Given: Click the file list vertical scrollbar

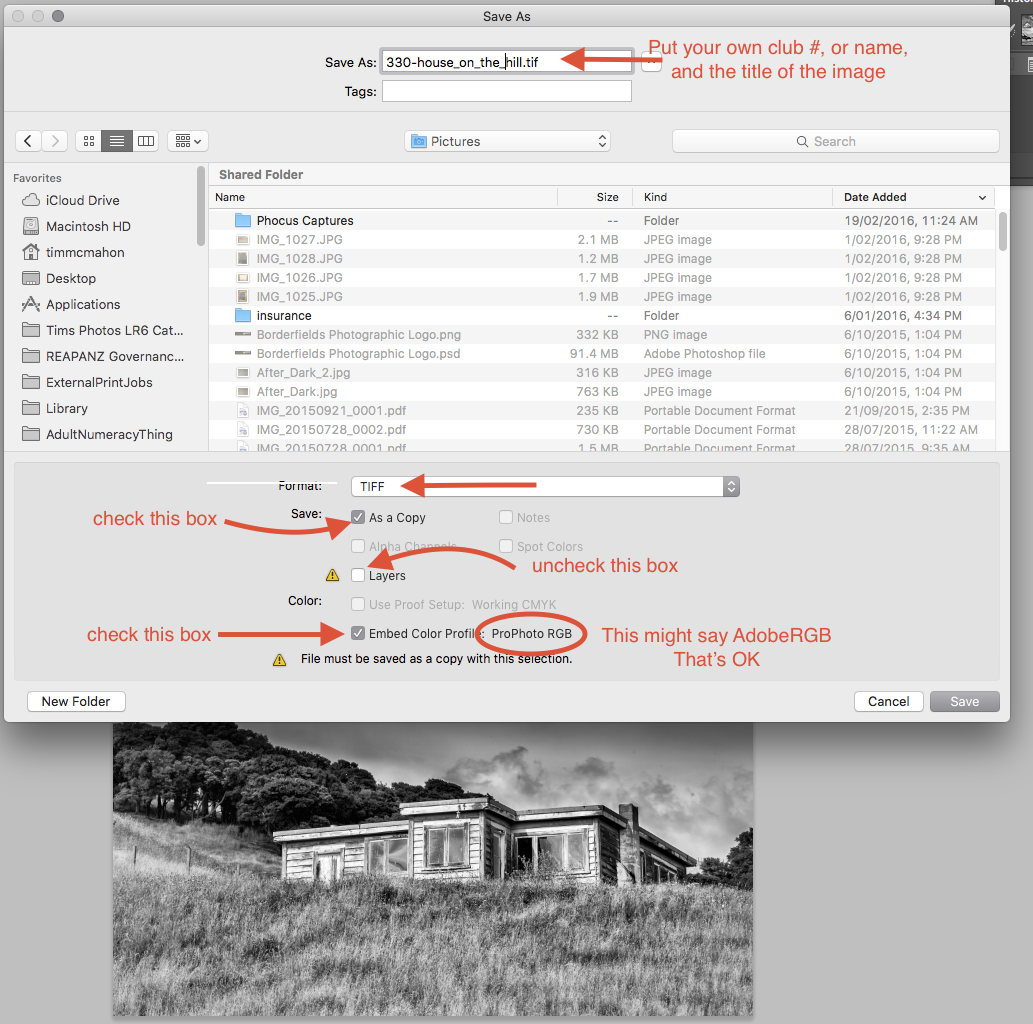Looking at the screenshot, I should (x=1003, y=230).
